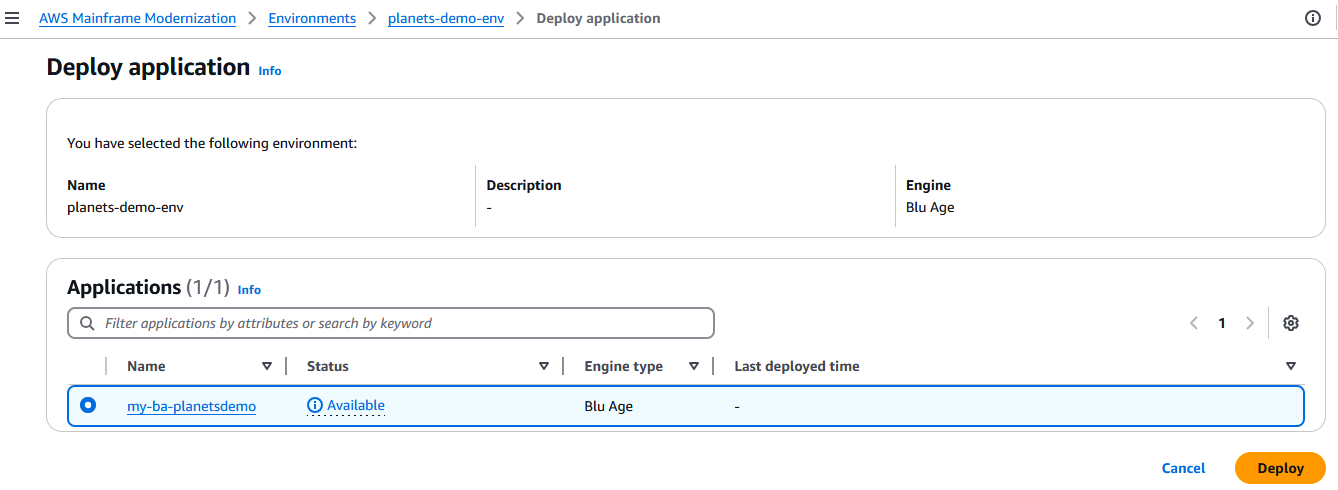Click the Available status info icon

tap(315, 405)
